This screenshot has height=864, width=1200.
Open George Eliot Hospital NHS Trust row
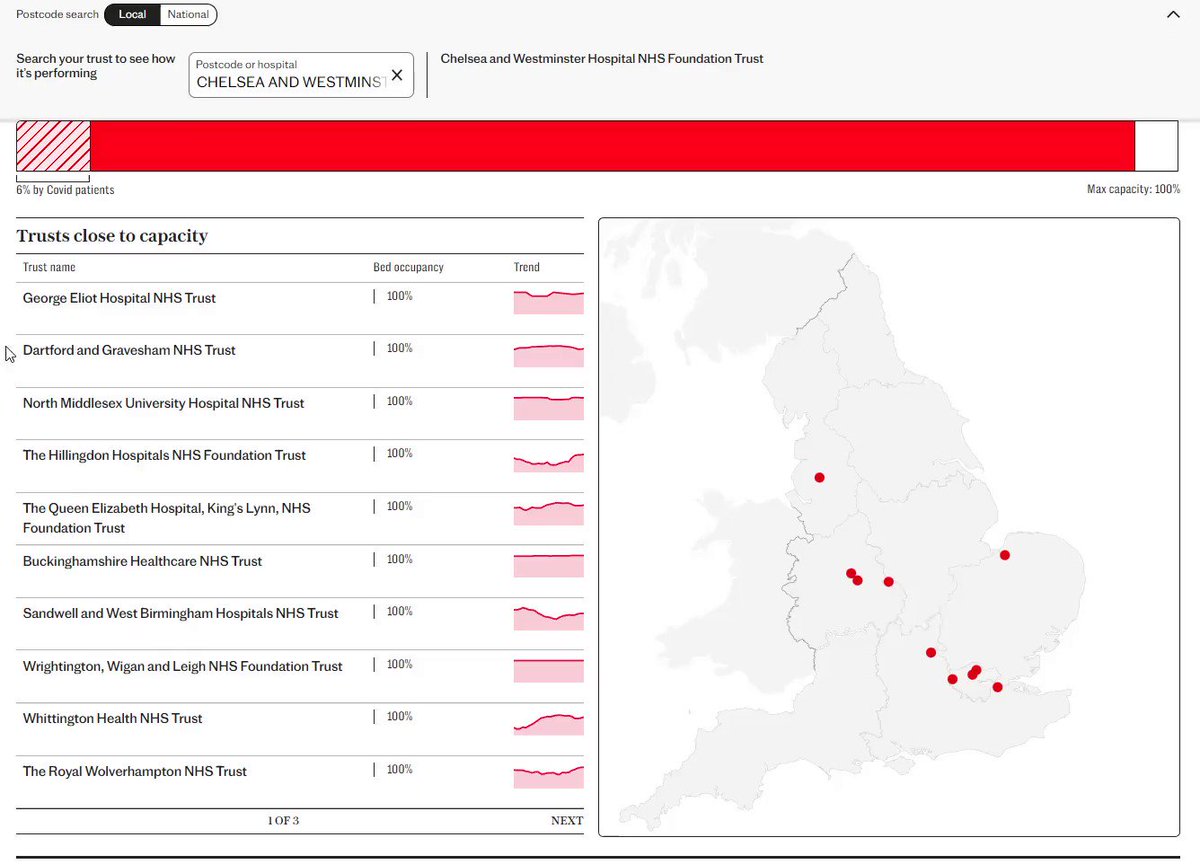point(300,308)
